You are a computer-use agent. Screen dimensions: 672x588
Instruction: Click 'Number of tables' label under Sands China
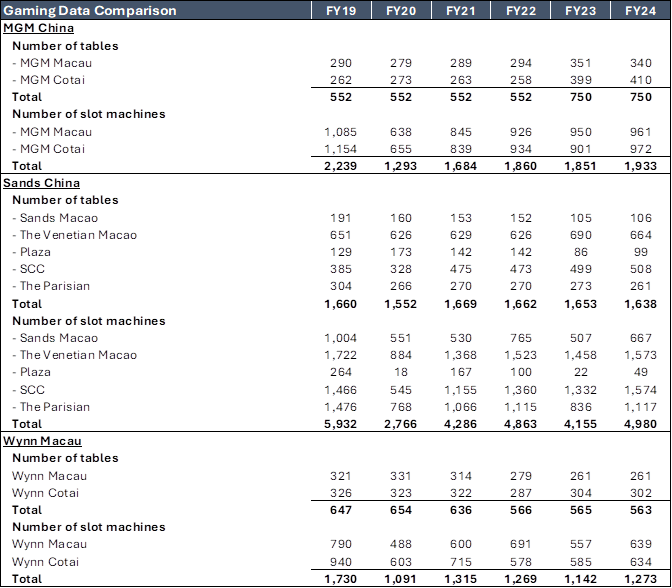65,200
